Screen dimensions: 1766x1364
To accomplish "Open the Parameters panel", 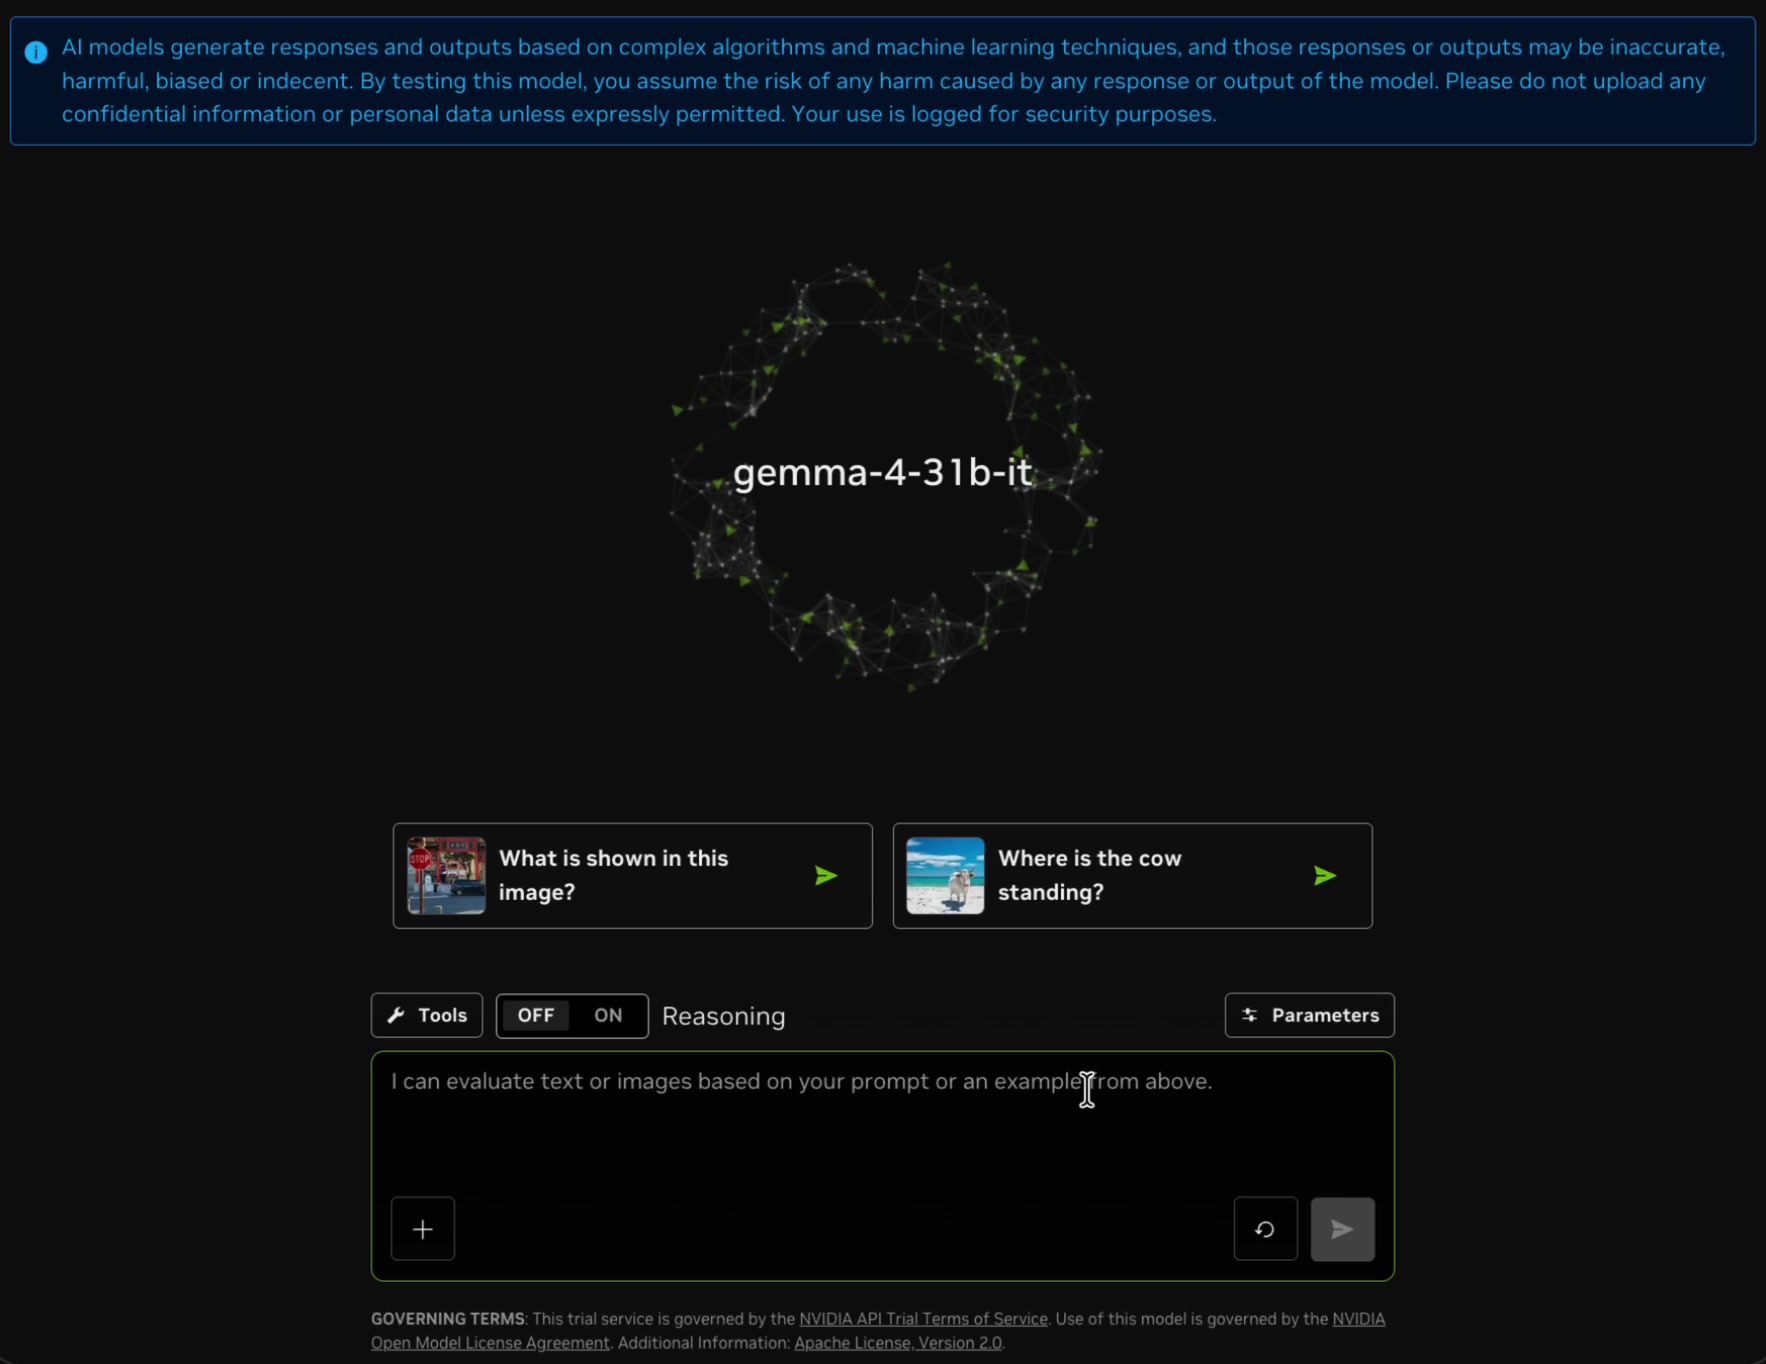I will tap(1309, 1015).
